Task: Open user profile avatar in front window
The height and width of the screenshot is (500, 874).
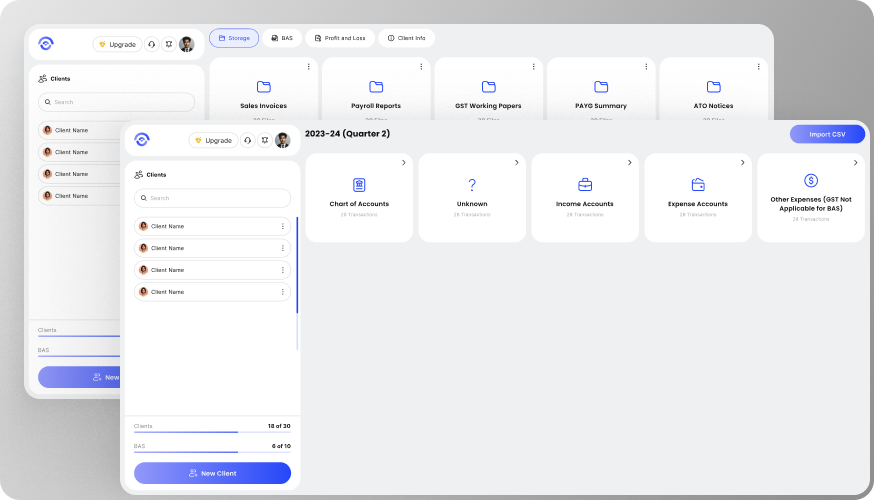Action: coord(283,141)
